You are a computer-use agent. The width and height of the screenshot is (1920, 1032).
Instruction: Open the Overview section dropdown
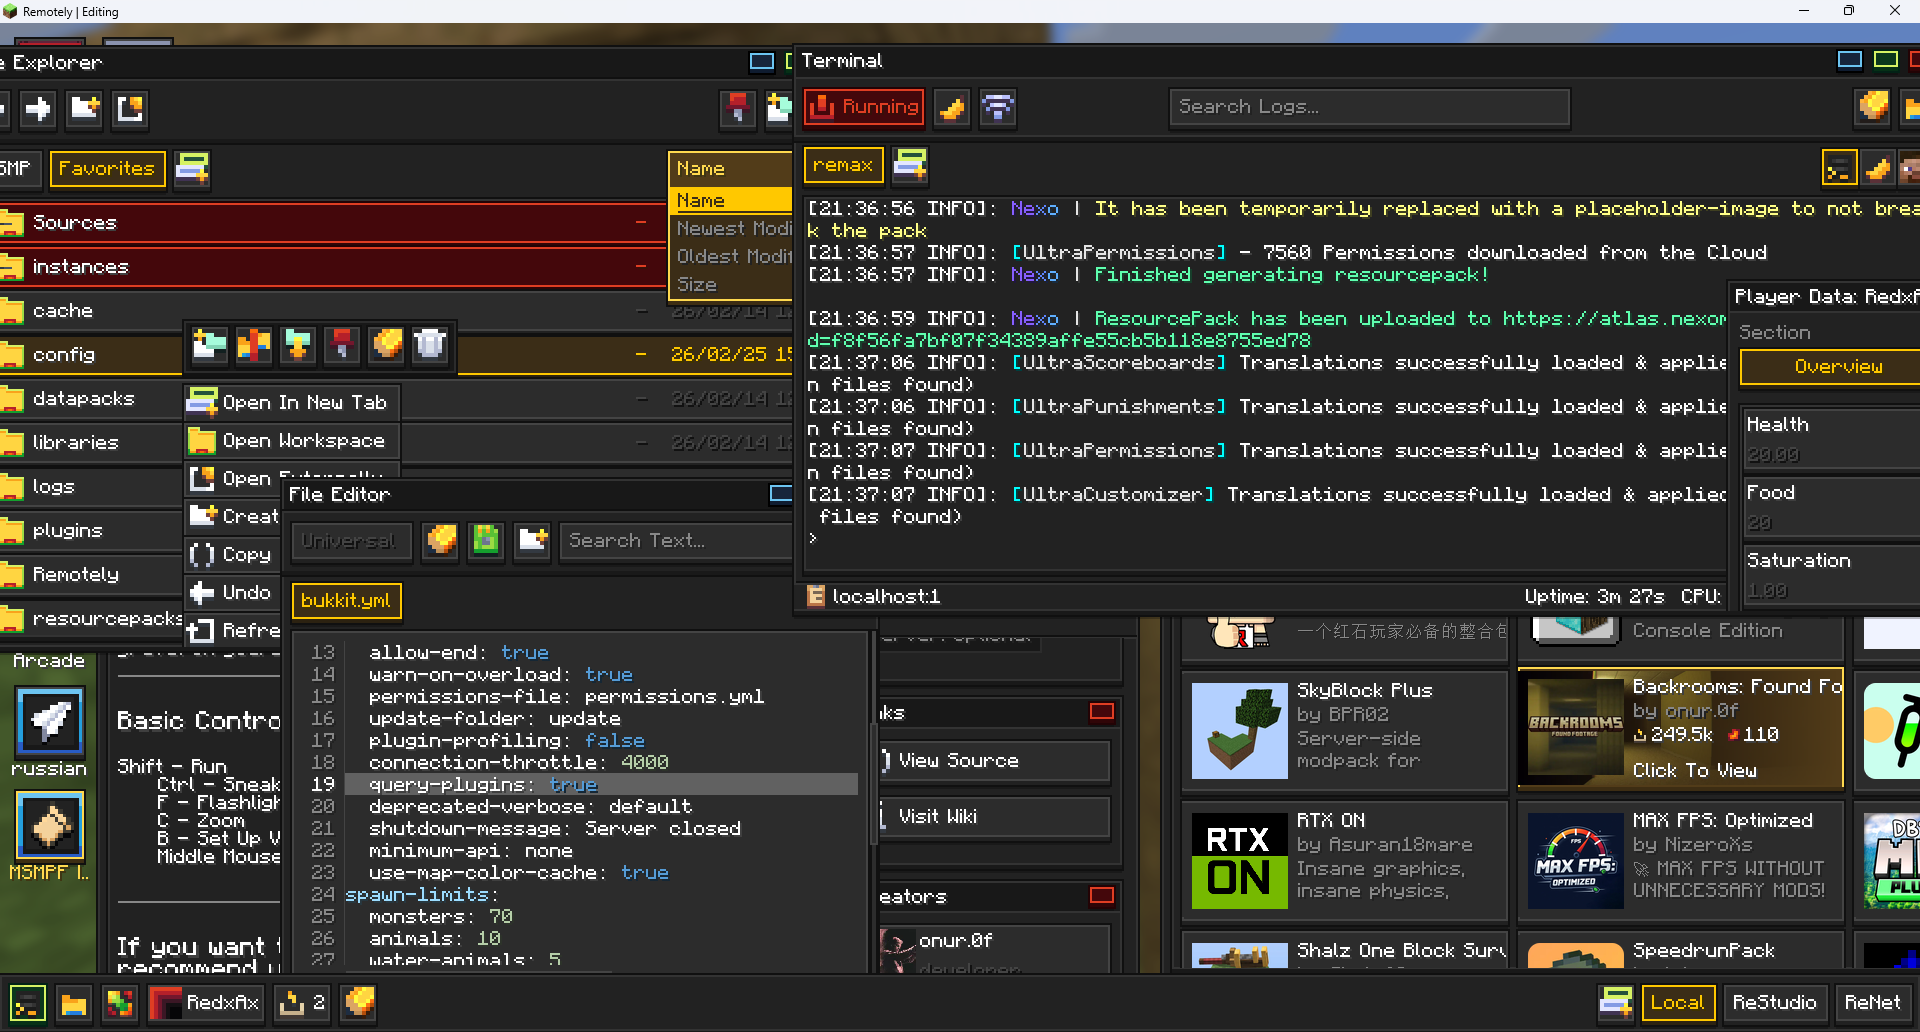[x=1830, y=367]
